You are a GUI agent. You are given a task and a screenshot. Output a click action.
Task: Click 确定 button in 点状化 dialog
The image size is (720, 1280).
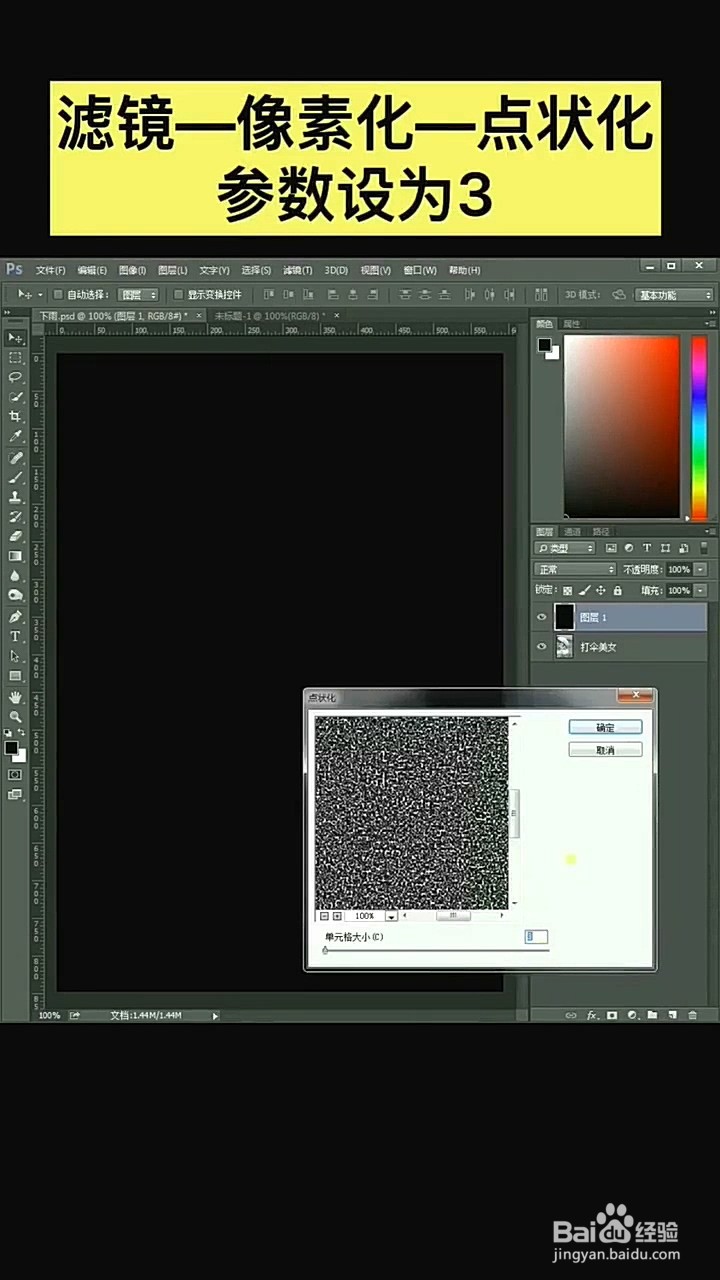(x=605, y=727)
